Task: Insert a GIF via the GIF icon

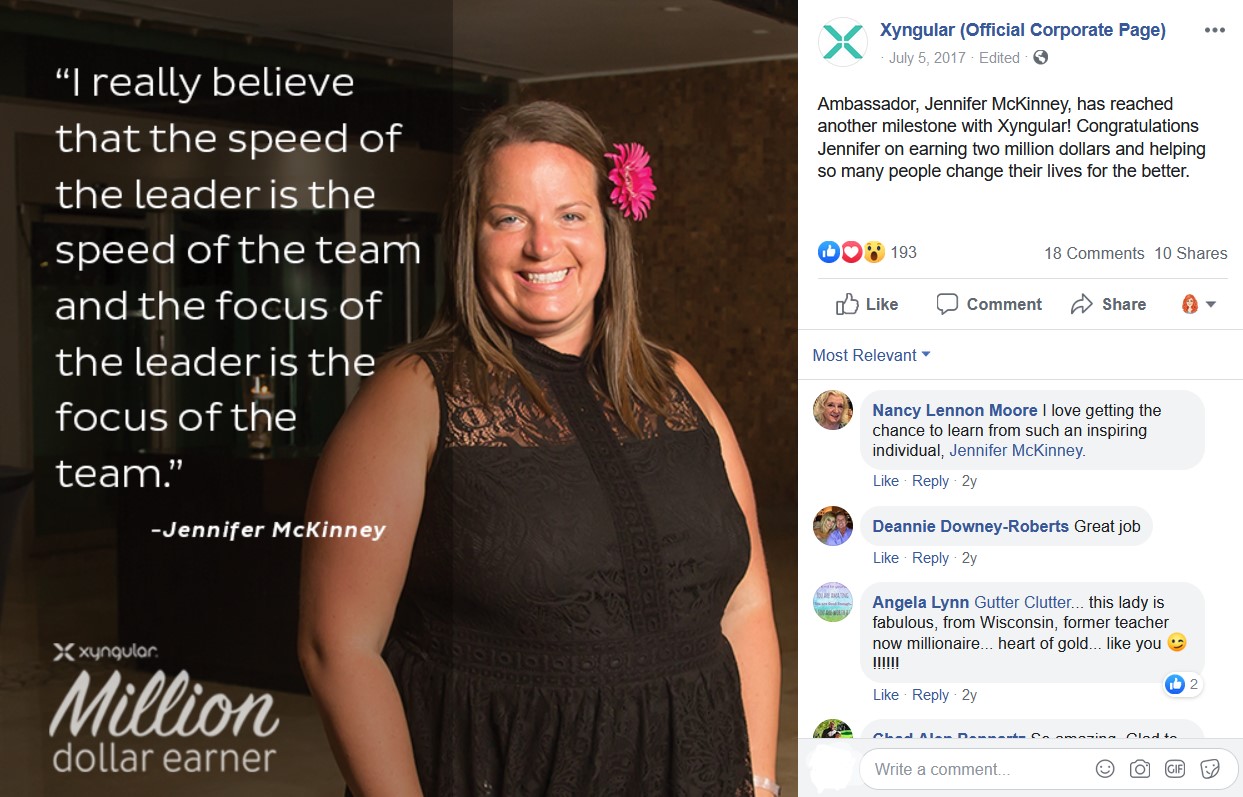Action: (1175, 769)
